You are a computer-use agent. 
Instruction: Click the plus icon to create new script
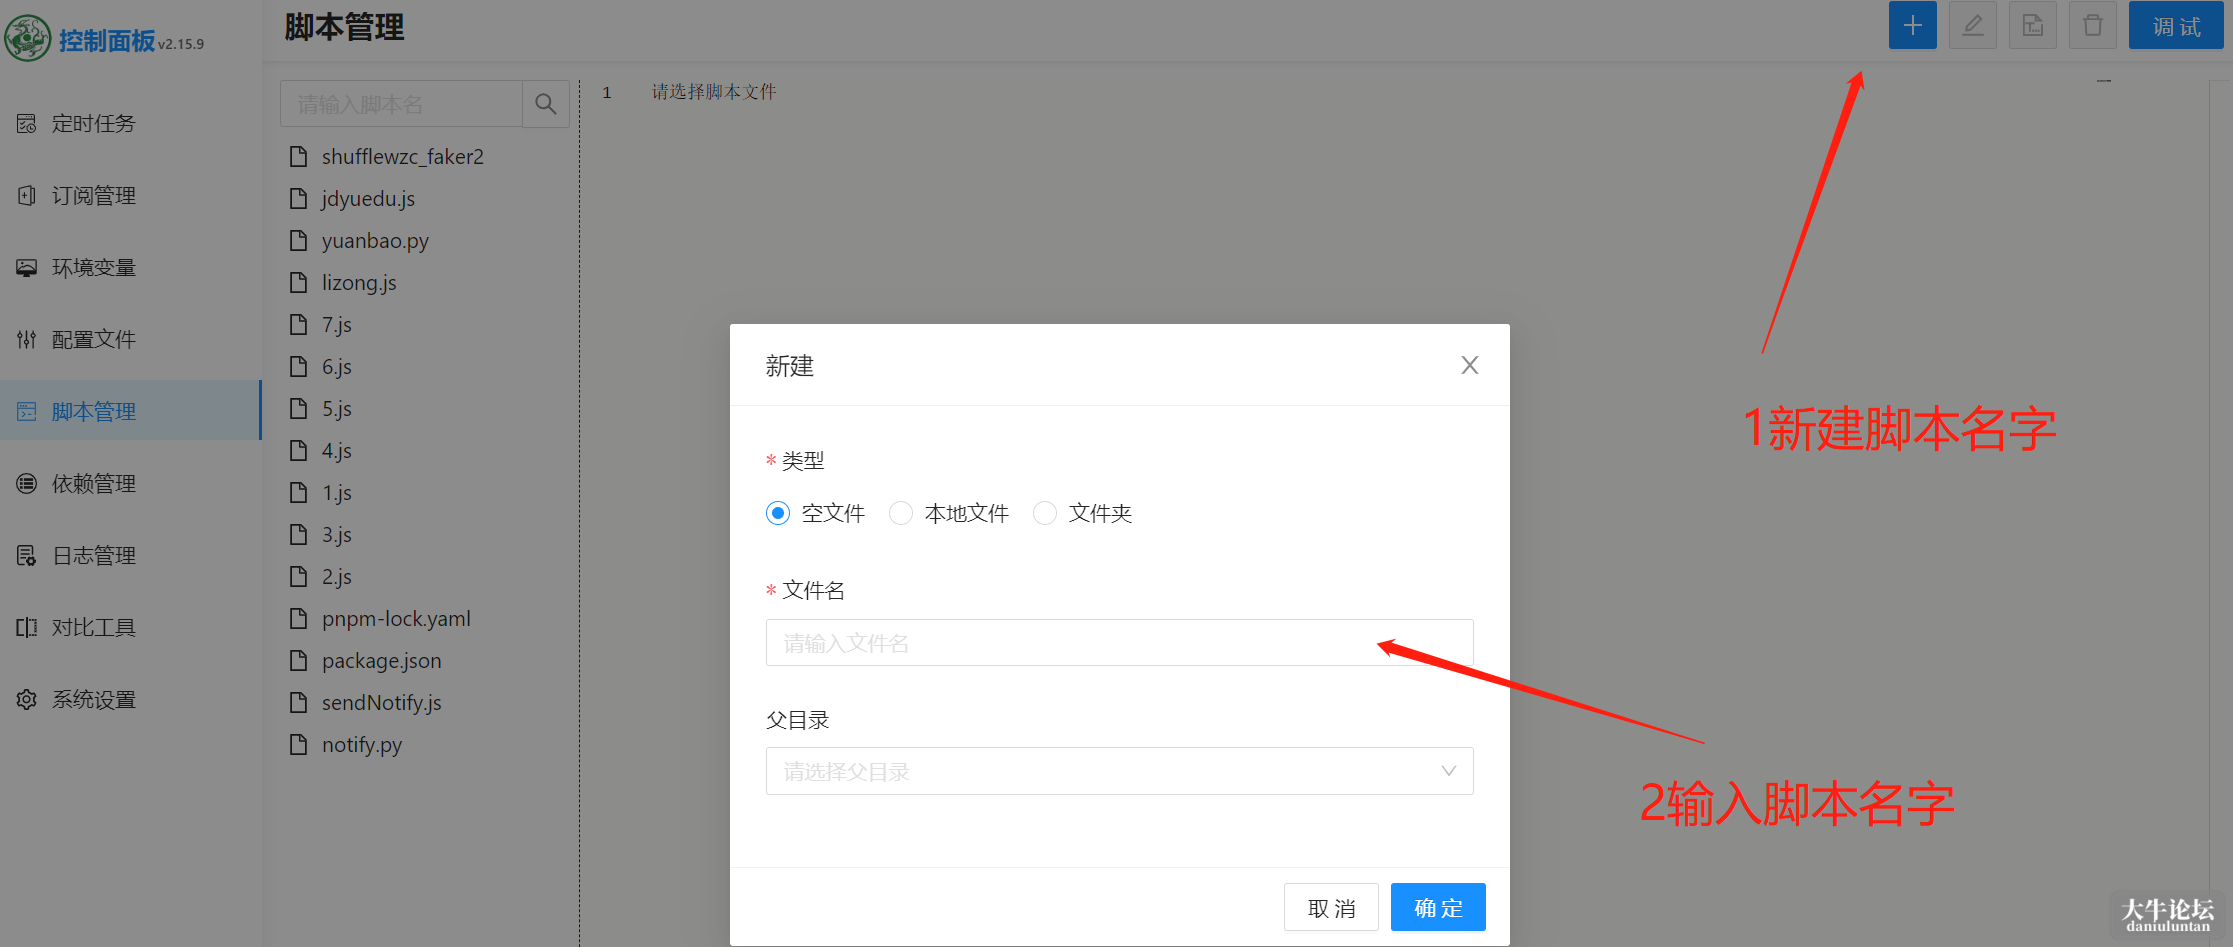pos(1912,26)
